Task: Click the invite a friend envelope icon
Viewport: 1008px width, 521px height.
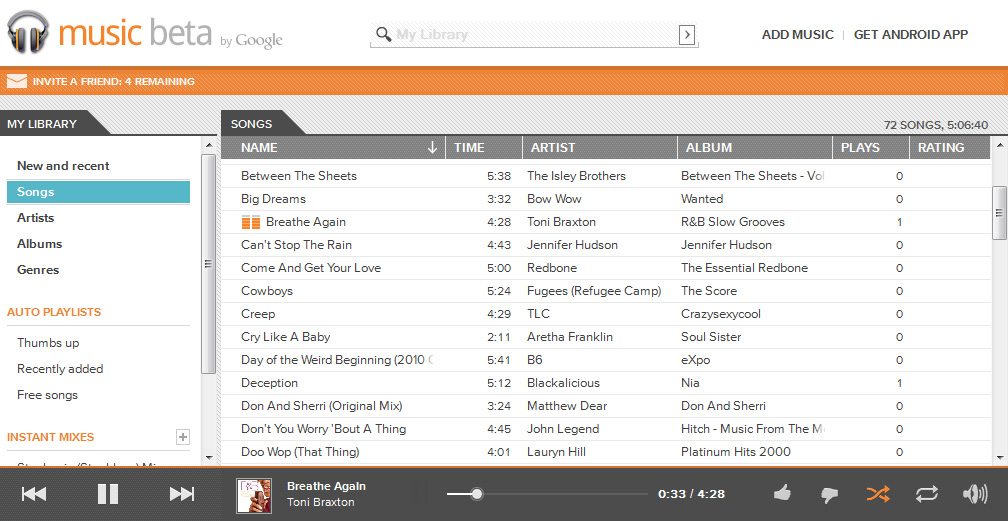Action: [x=16, y=81]
